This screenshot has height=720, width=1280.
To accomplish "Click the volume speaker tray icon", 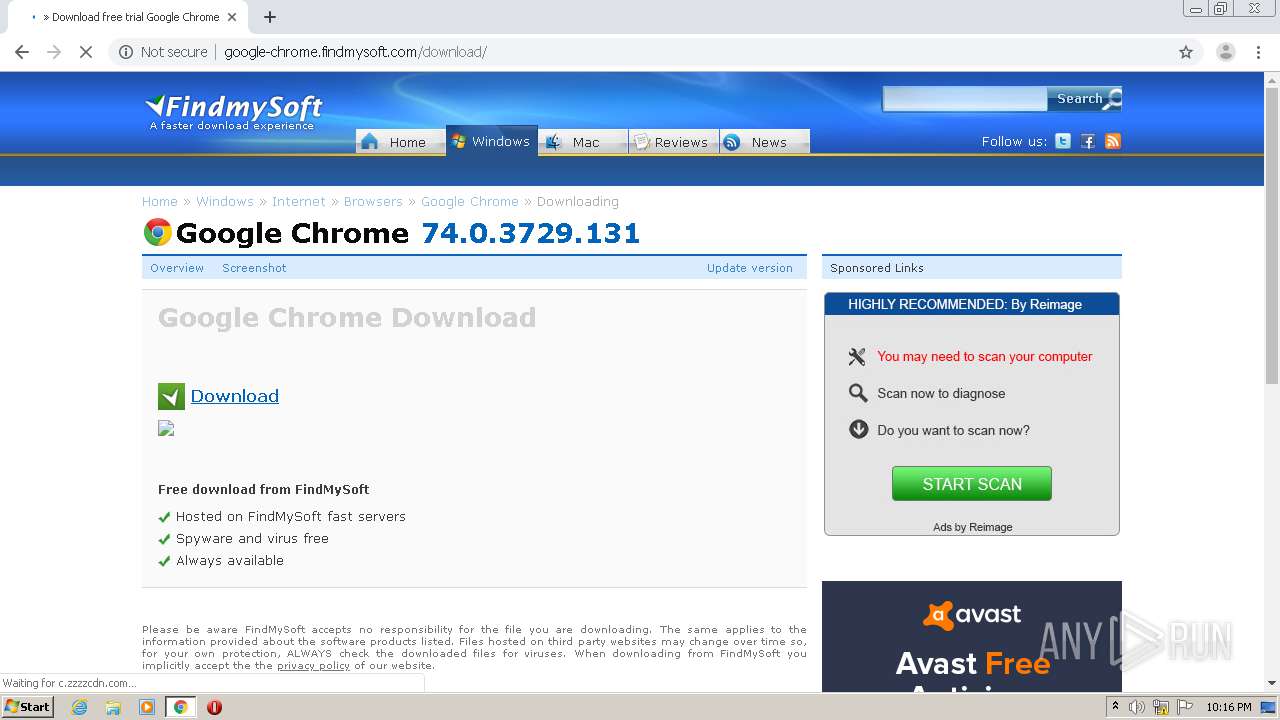I will [x=1136, y=707].
